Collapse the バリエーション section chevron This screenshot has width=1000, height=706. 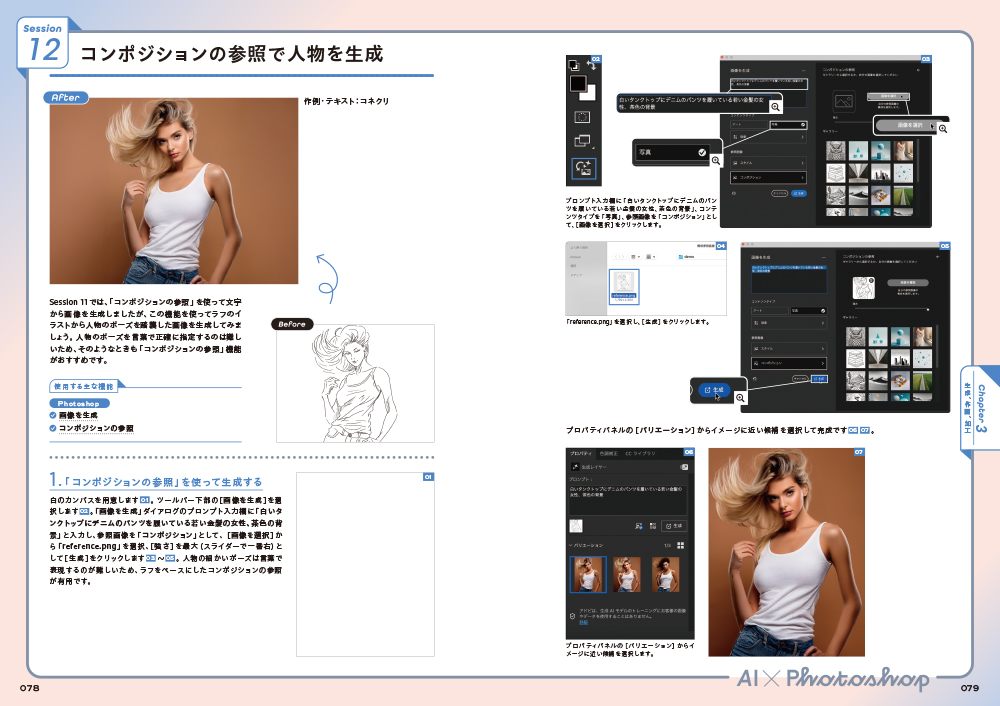(x=571, y=545)
